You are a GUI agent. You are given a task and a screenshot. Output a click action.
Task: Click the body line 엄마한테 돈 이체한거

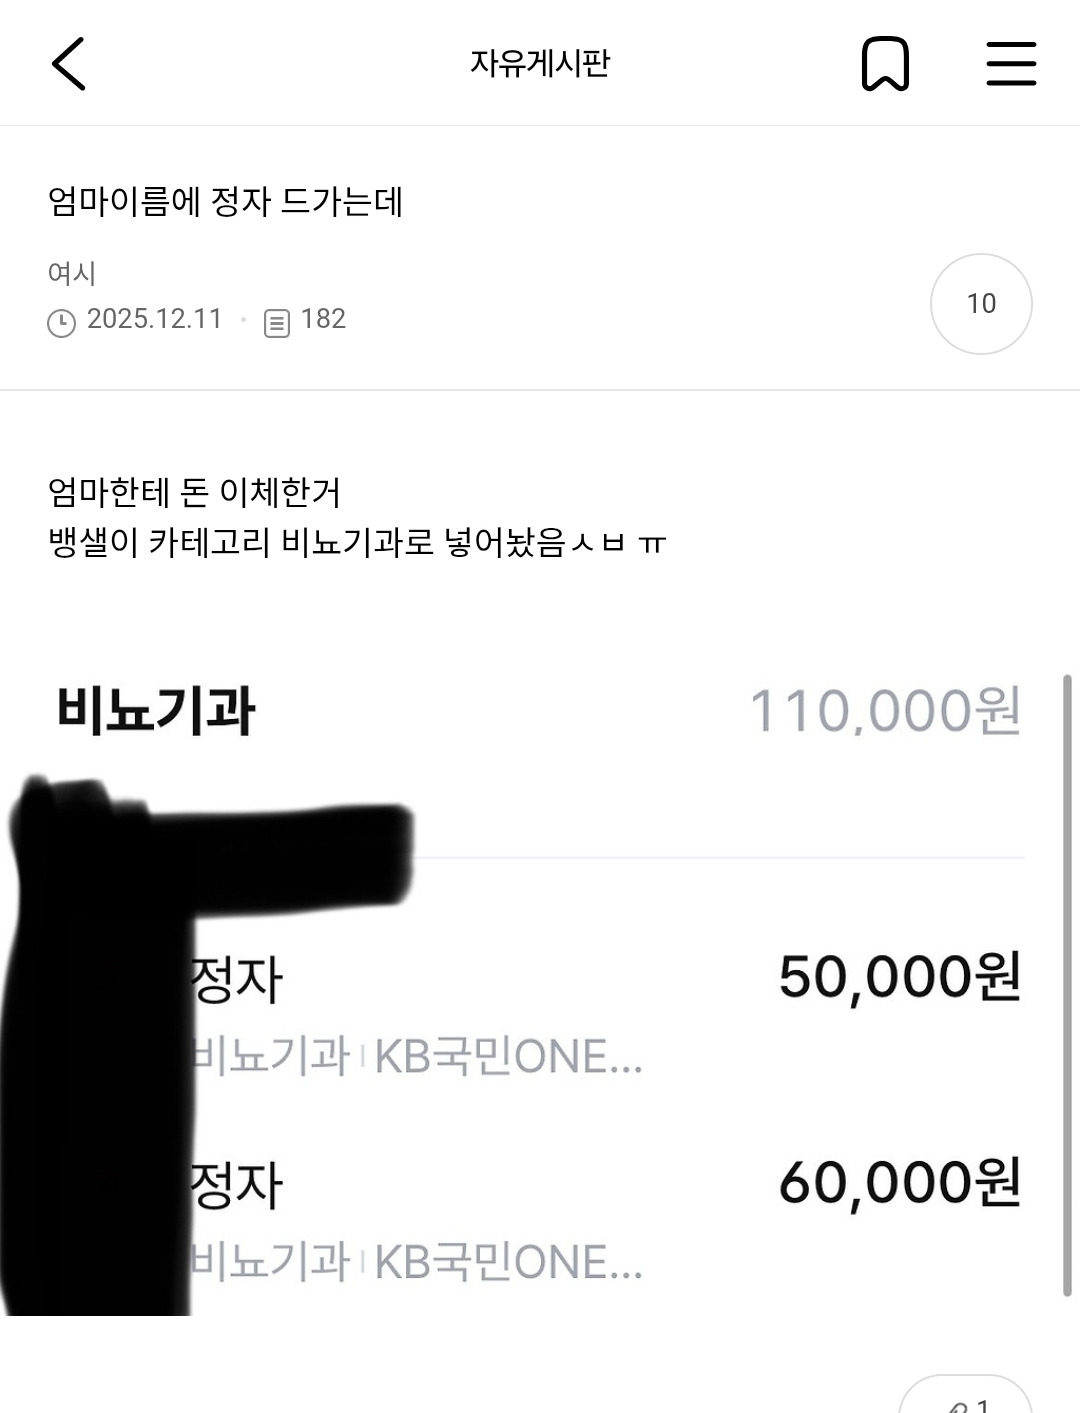[194, 492]
